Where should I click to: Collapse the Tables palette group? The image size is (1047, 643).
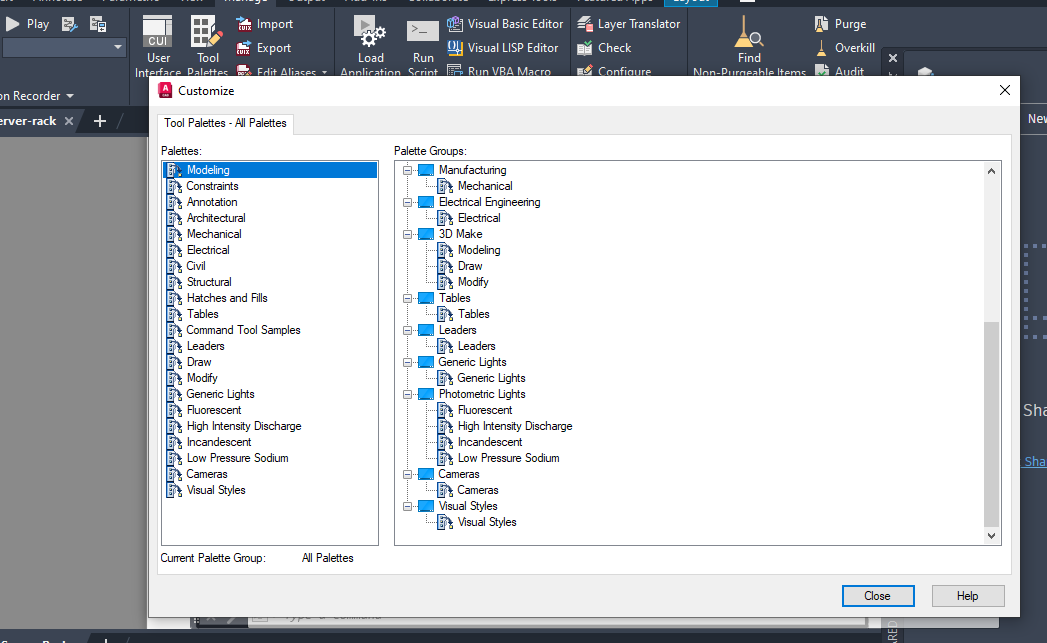(407, 298)
